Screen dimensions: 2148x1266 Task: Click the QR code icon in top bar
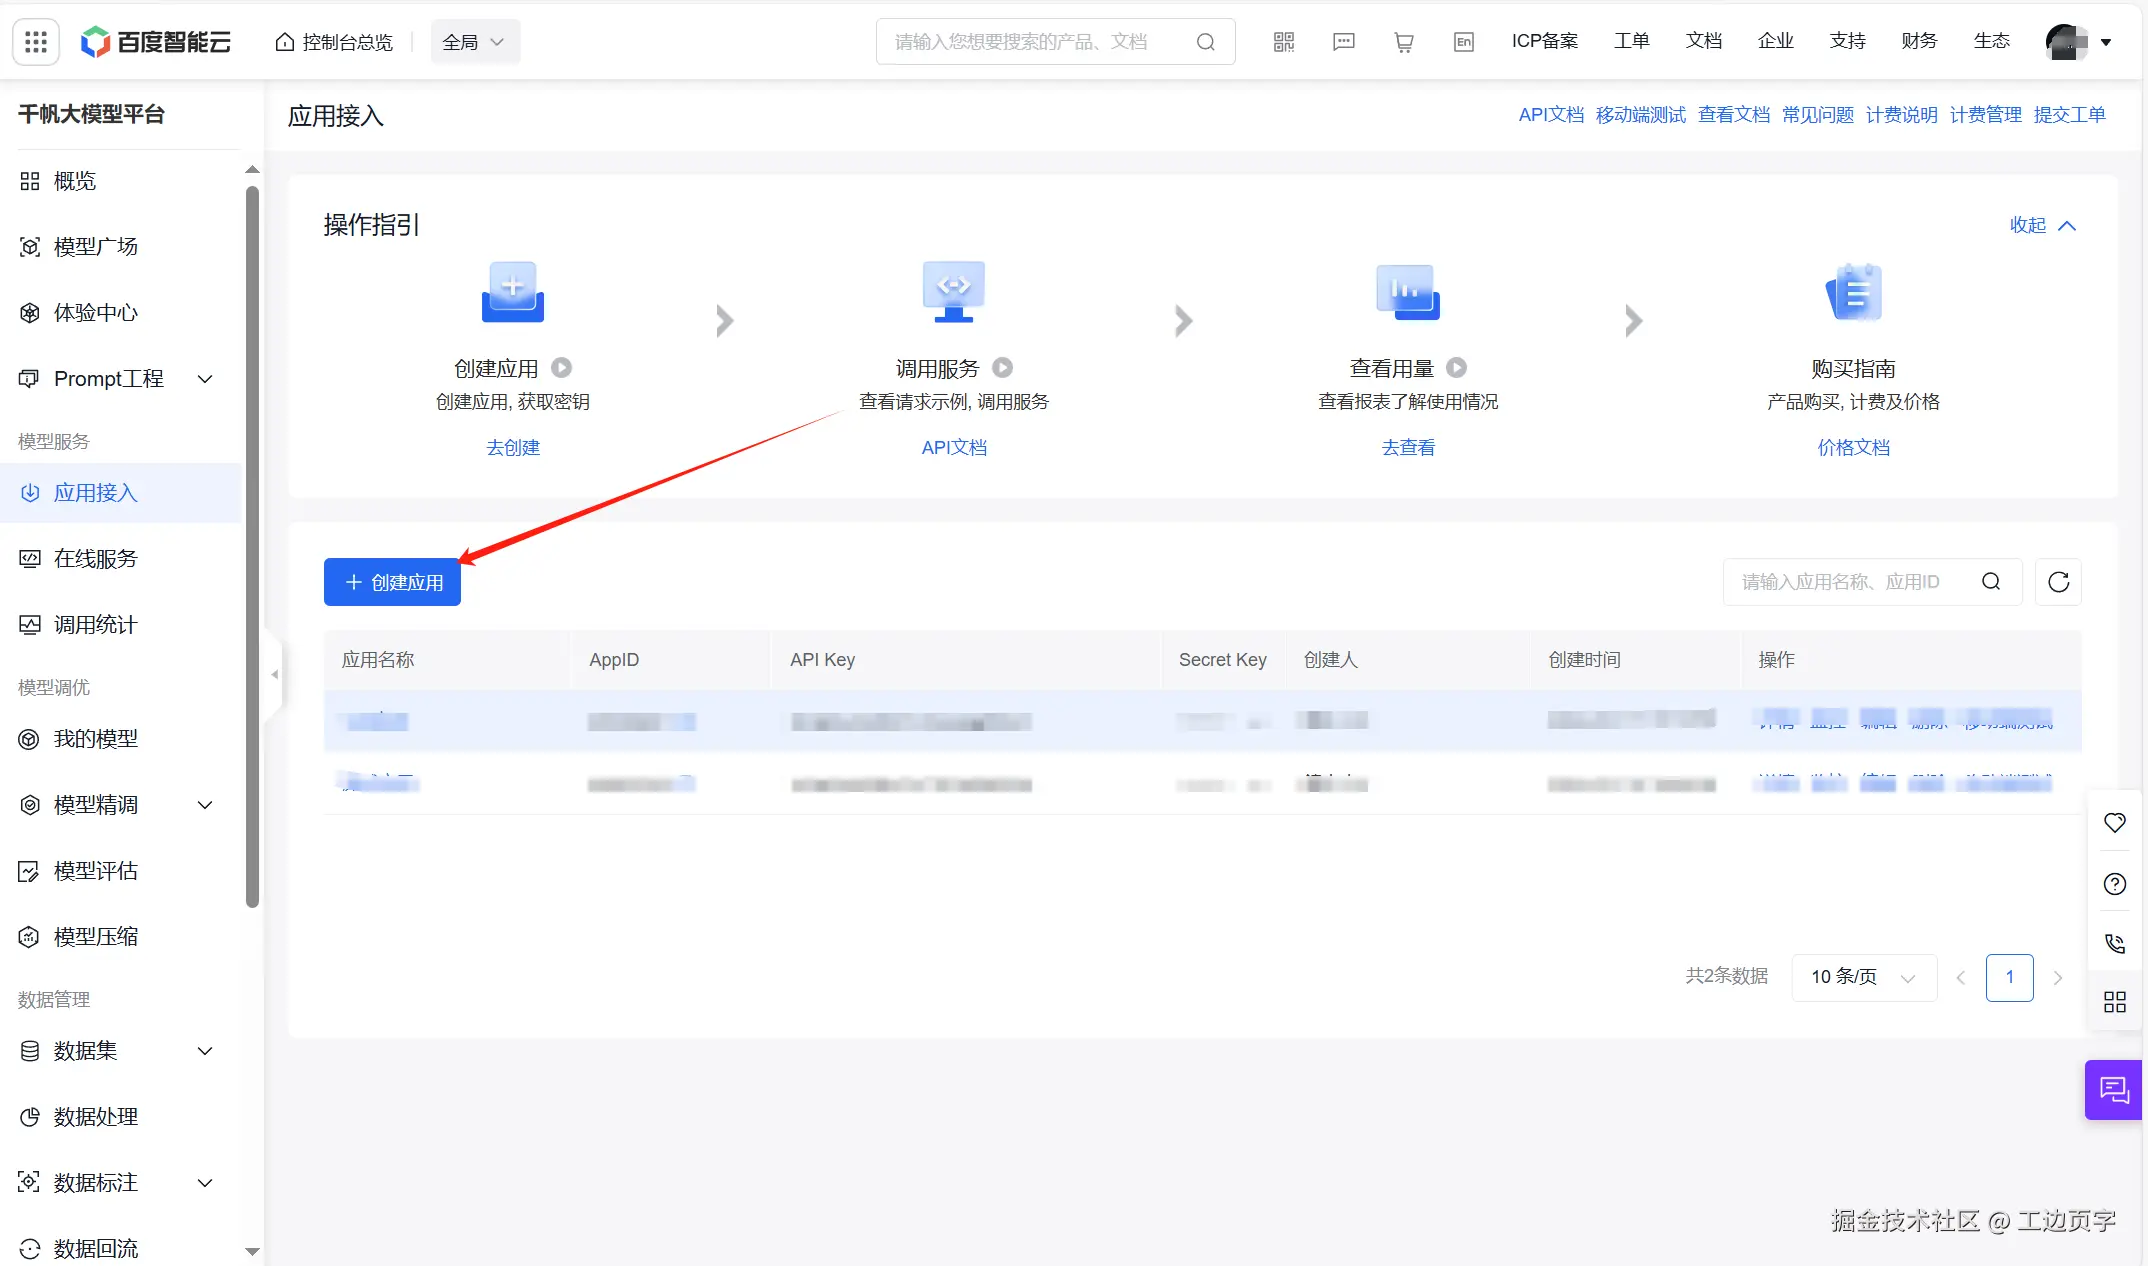pos(1284,42)
